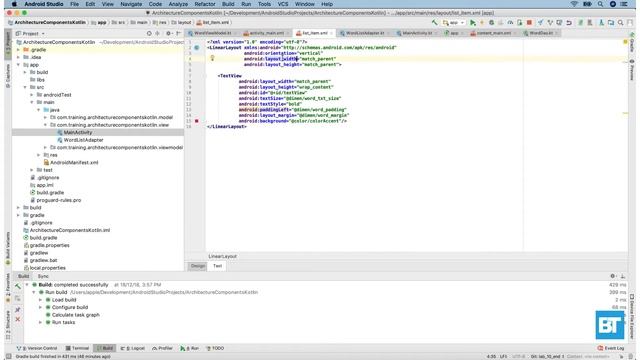Switch to the content_main.xml tab

(x=493, y=33)
